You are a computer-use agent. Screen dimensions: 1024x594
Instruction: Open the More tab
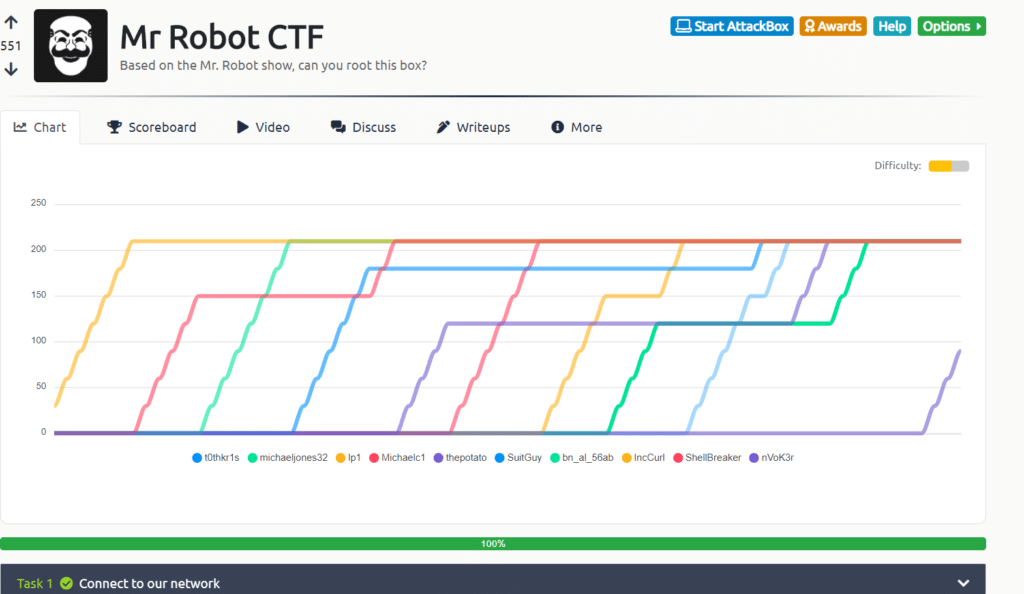click(577, 127)
